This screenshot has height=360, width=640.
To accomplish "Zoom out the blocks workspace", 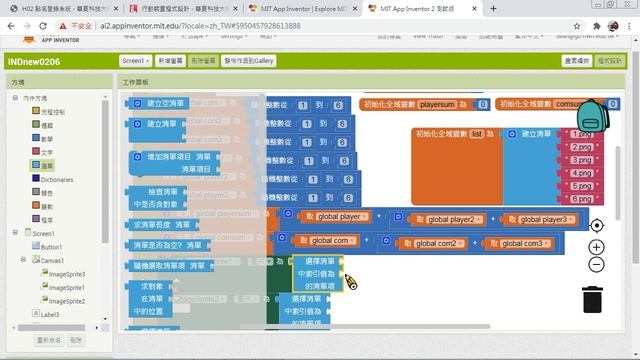I will click(x=596, y=264).
